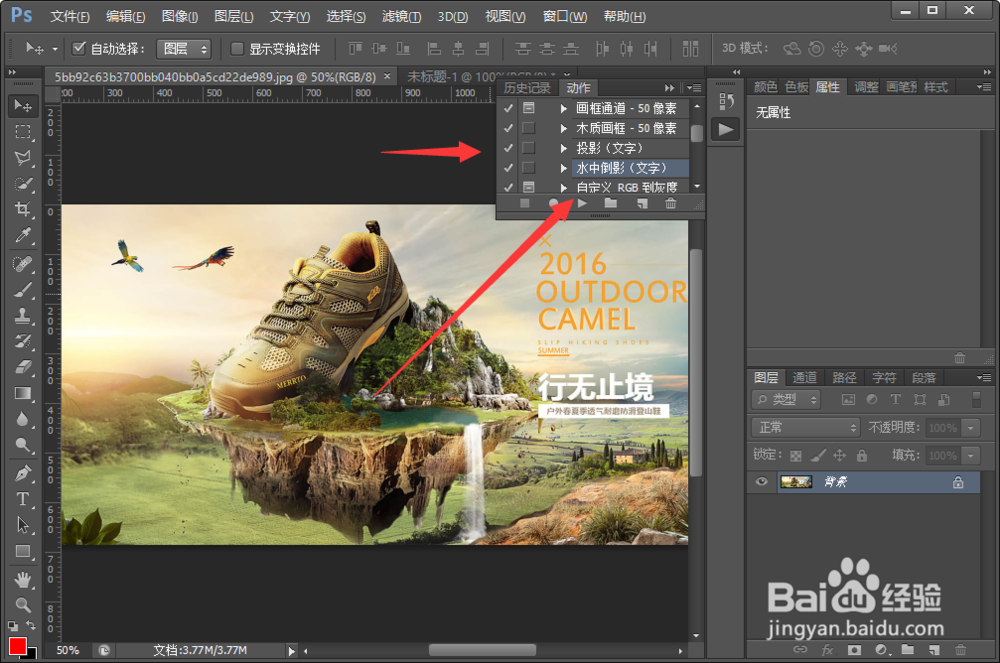1000x663 pixels.
Task: Select the Path Selection tool
Action: coord(23,525)
